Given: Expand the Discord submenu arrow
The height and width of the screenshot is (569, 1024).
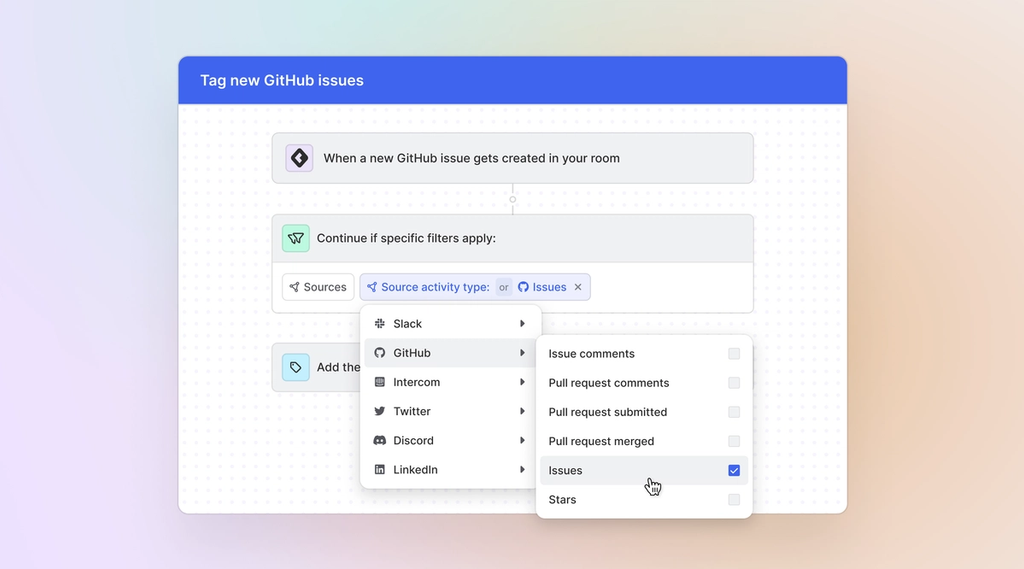Looking at the screenshot, I should 522,440.
